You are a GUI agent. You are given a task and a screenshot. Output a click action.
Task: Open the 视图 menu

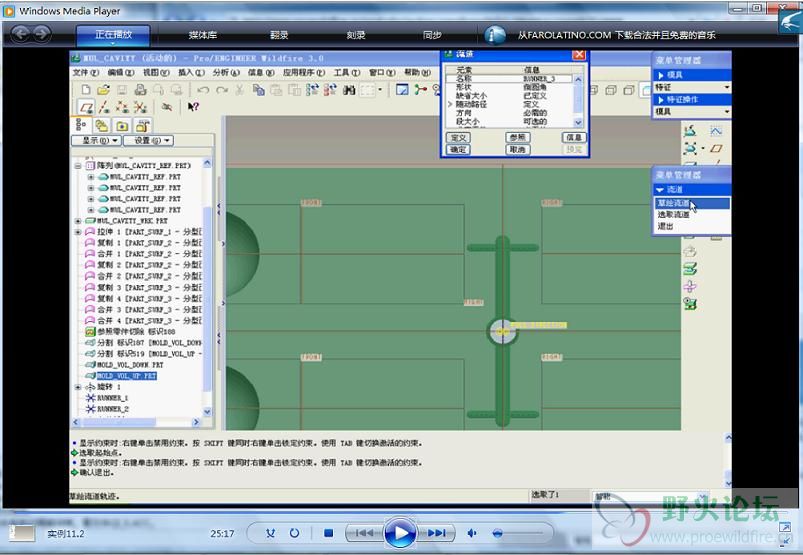156,73
